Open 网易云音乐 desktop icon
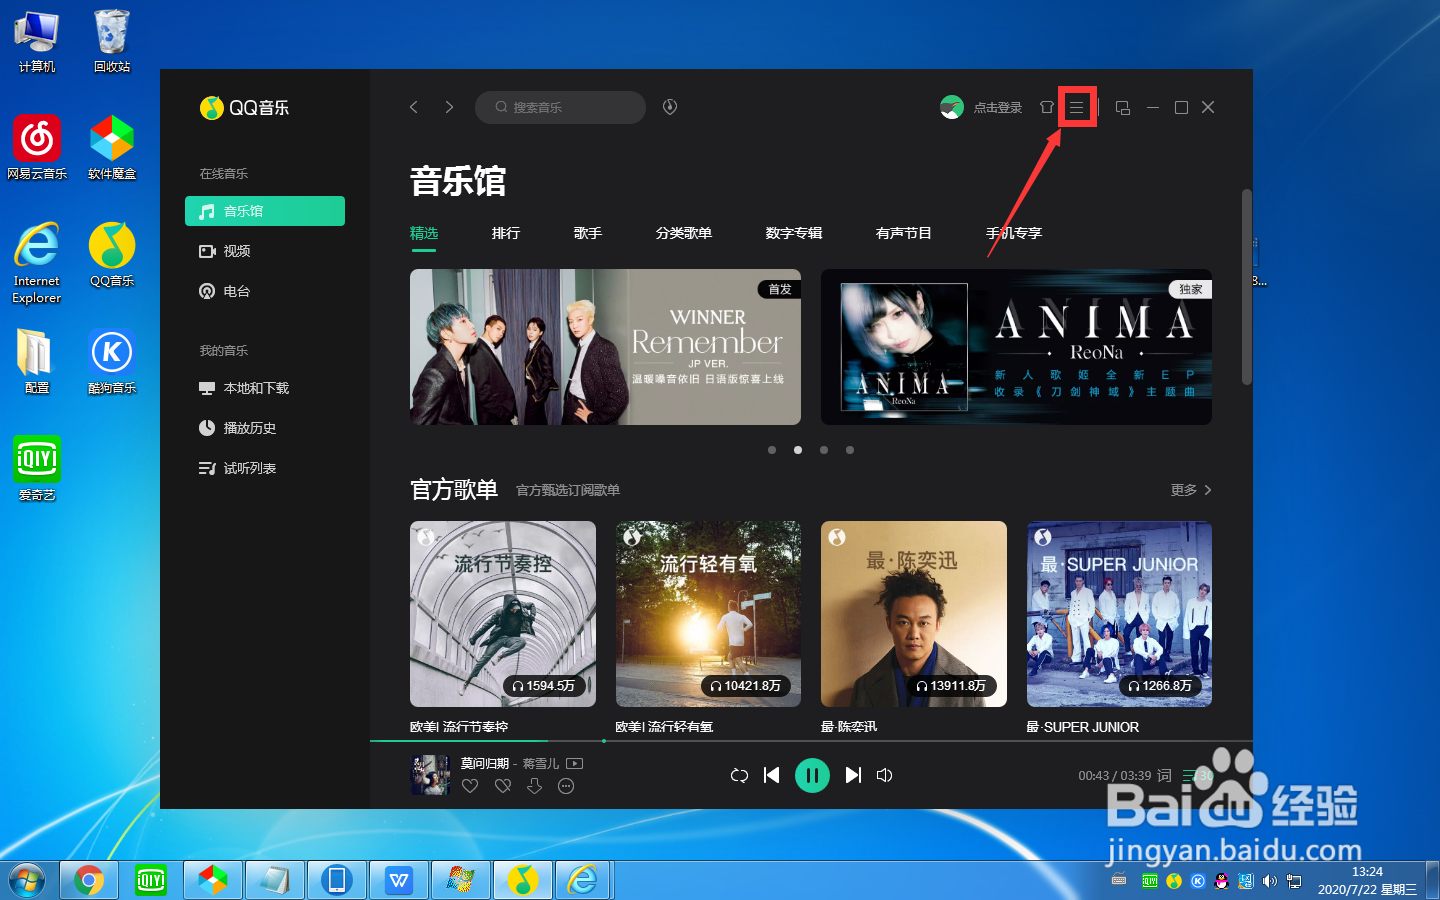Viewport: 1440px width, 900px height. 37,147
